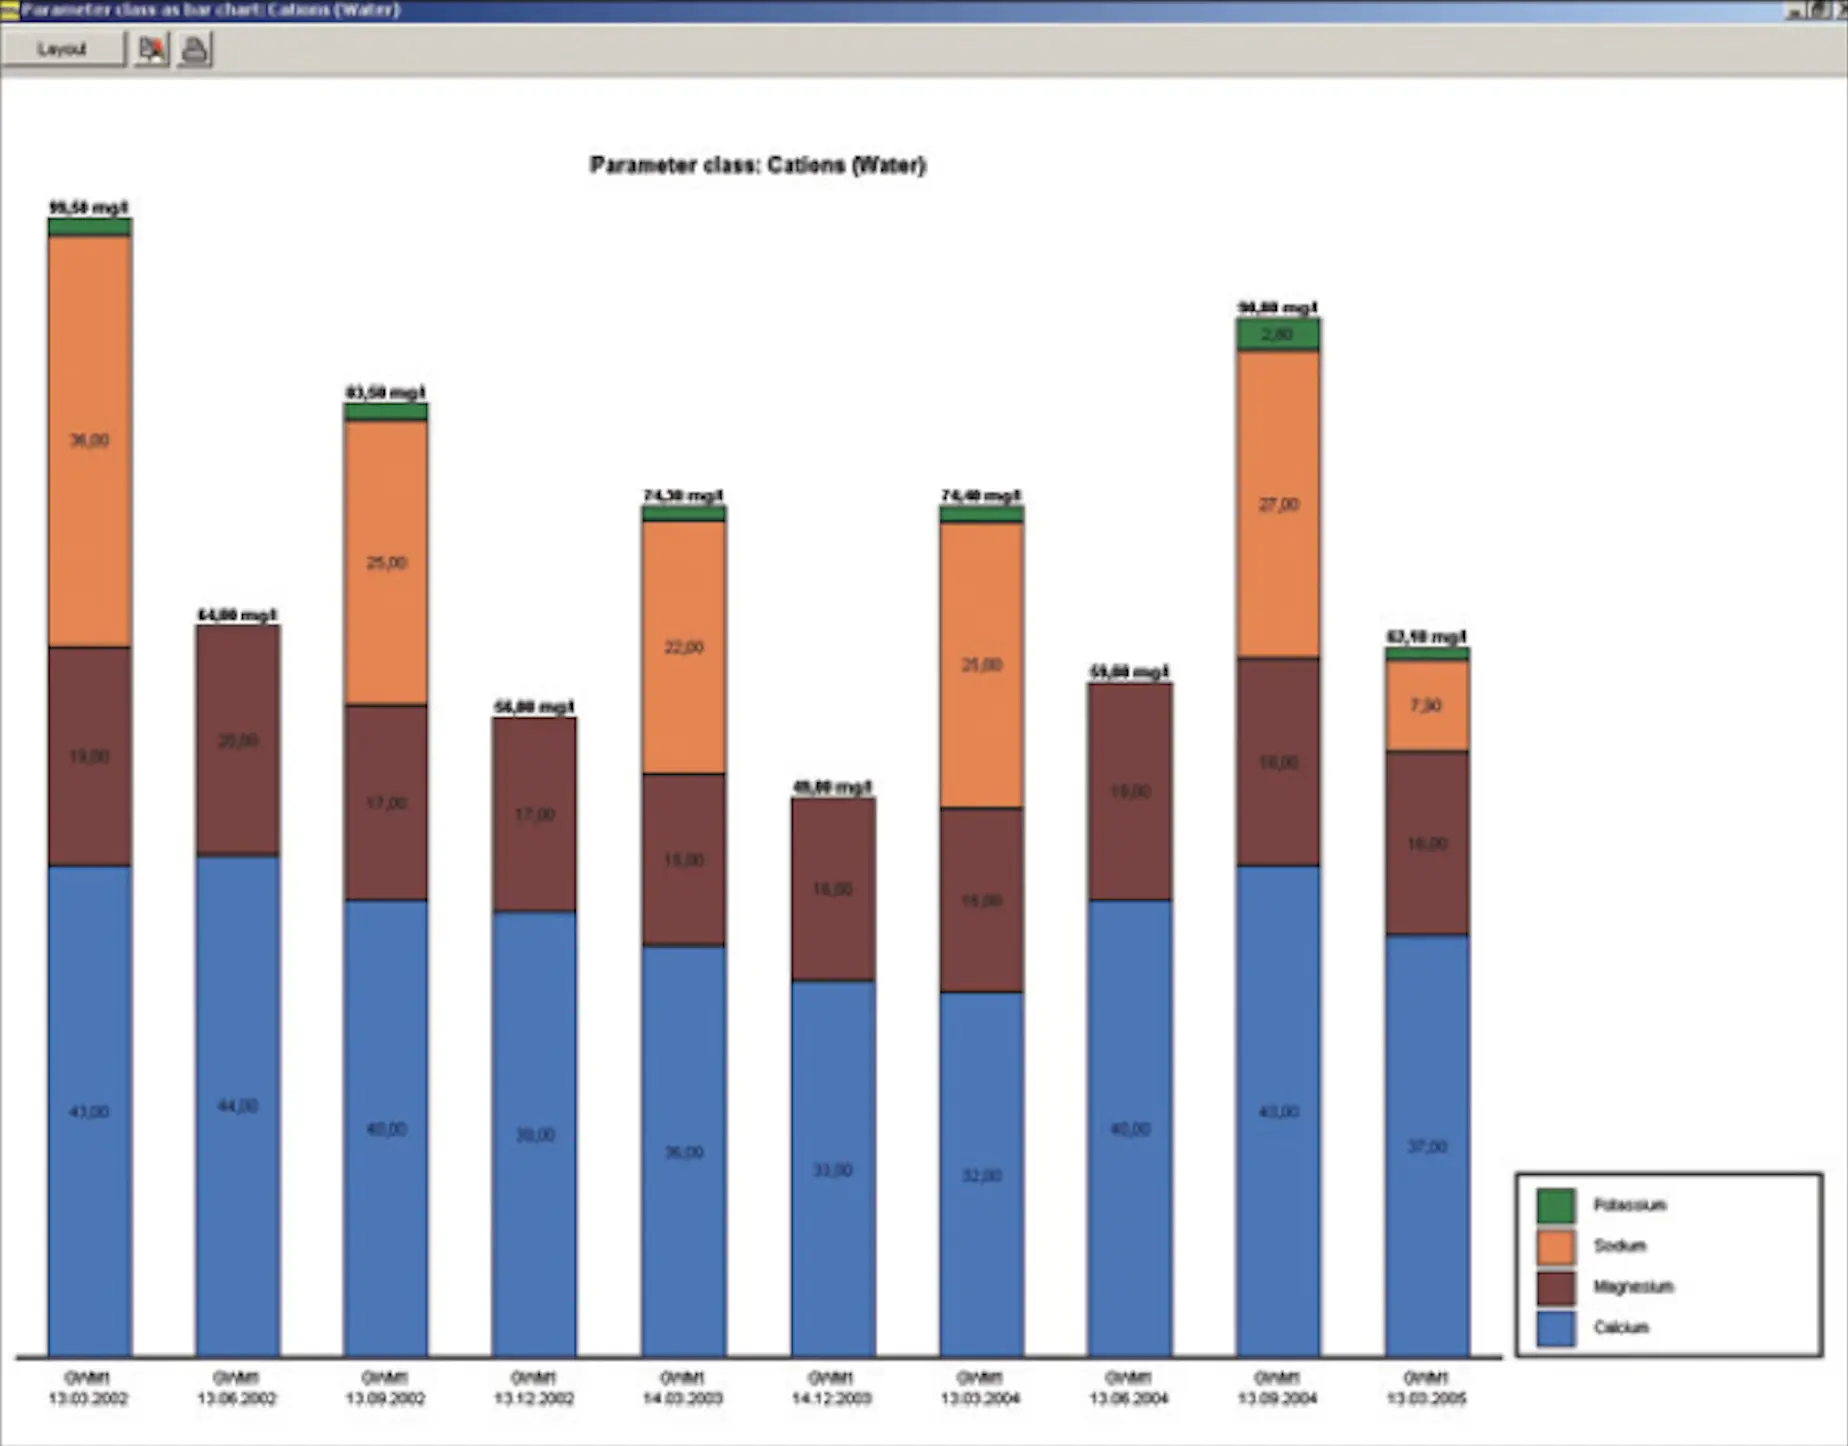Screen dimensions: 1848x1446
Task: Select the Potassium segment of the 13.09.2004 bar
Action: [x=1278, y=334]
